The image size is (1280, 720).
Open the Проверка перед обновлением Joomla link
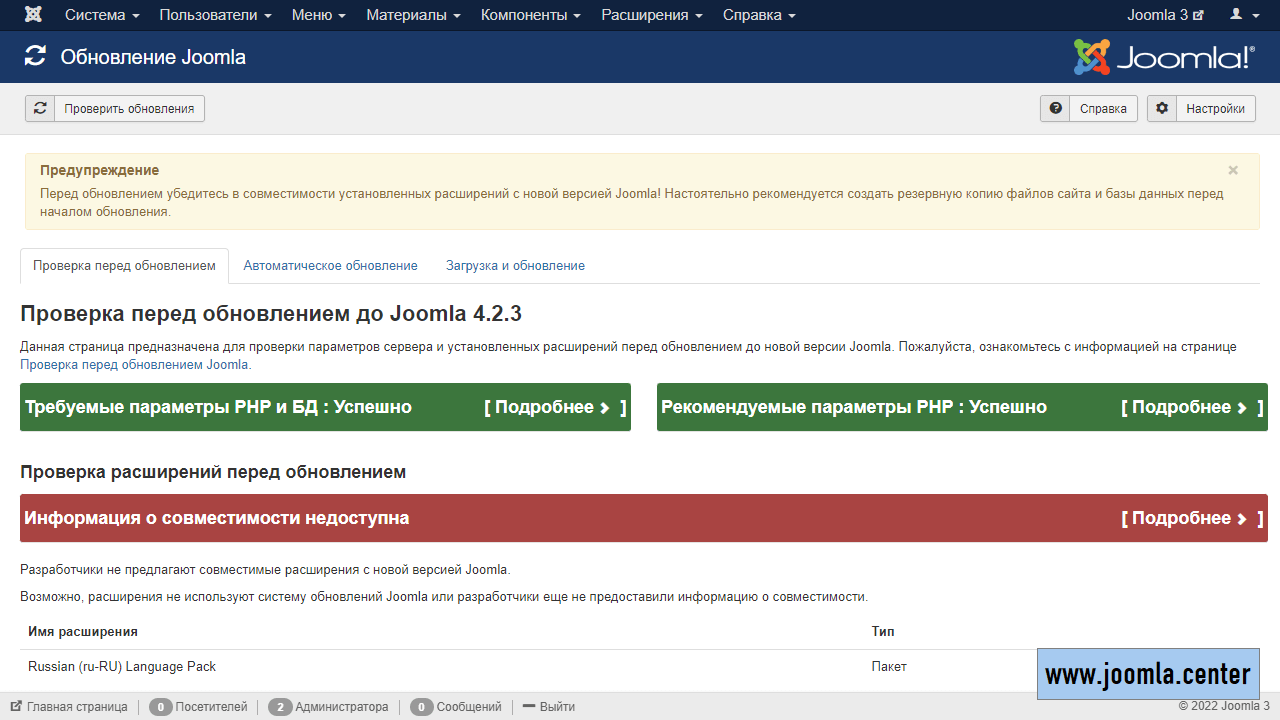click(135, 365)
